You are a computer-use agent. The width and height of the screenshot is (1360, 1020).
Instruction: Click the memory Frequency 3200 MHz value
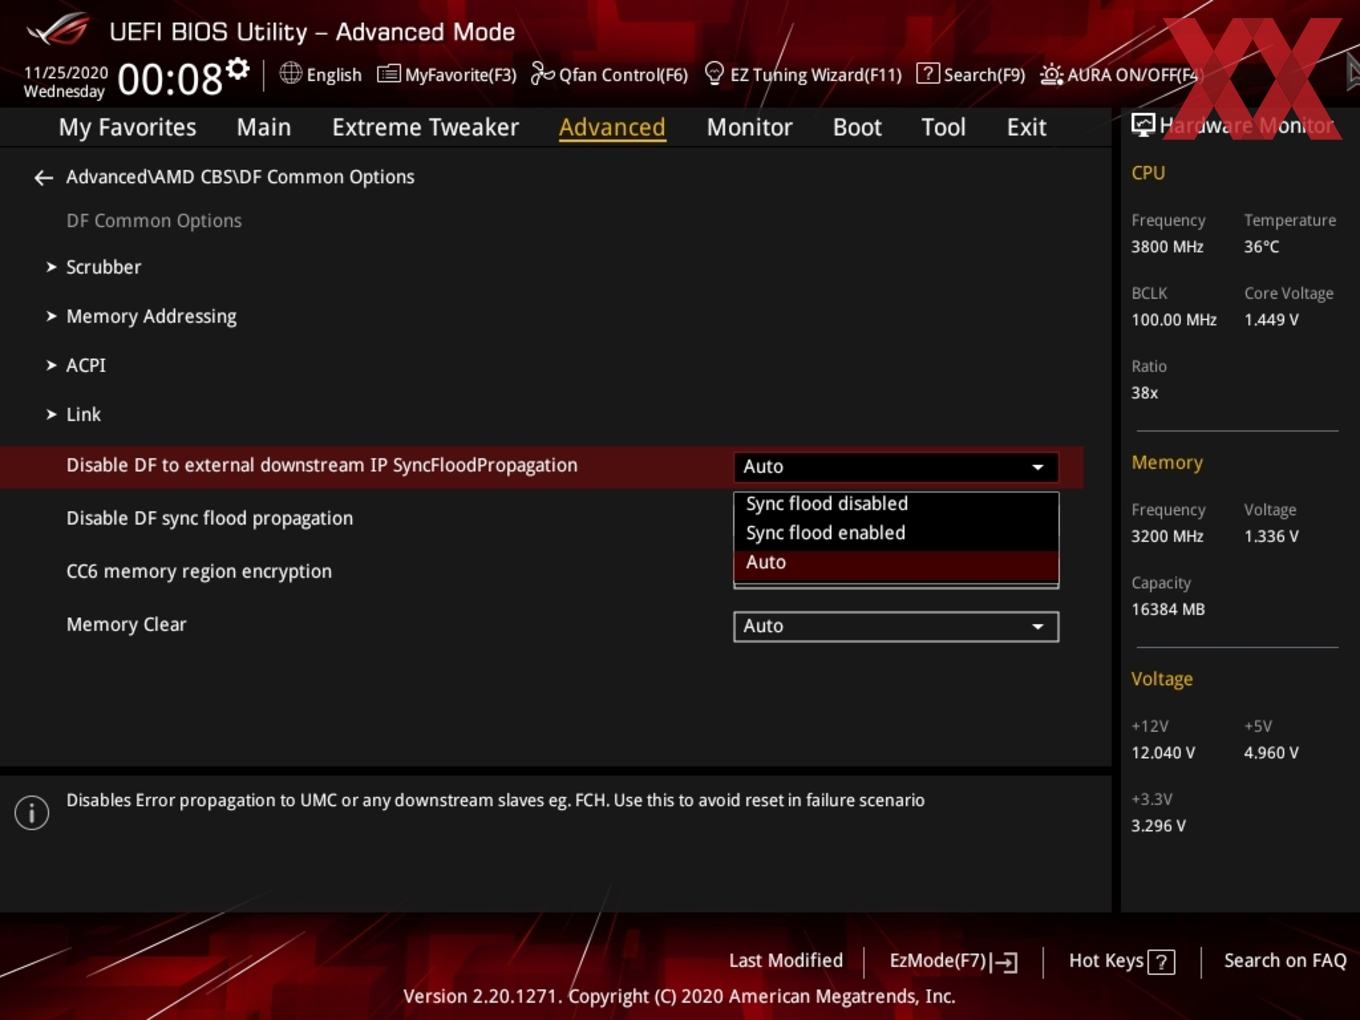point(1167,536)
